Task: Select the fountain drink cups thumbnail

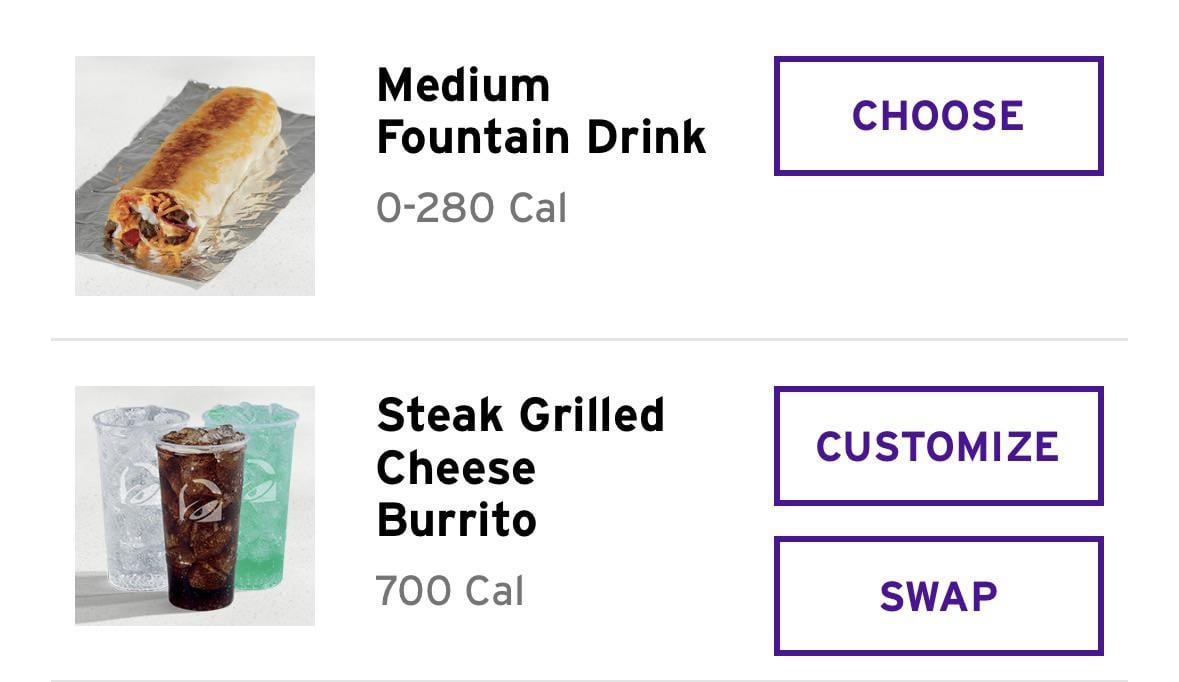Action: tap(195, 506)
